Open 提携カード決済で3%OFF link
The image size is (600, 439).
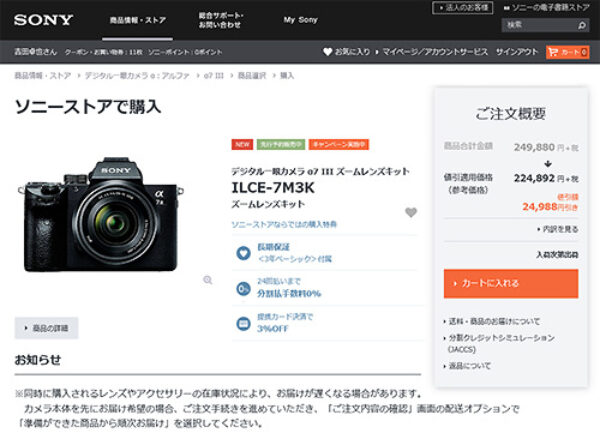[285, 323]
